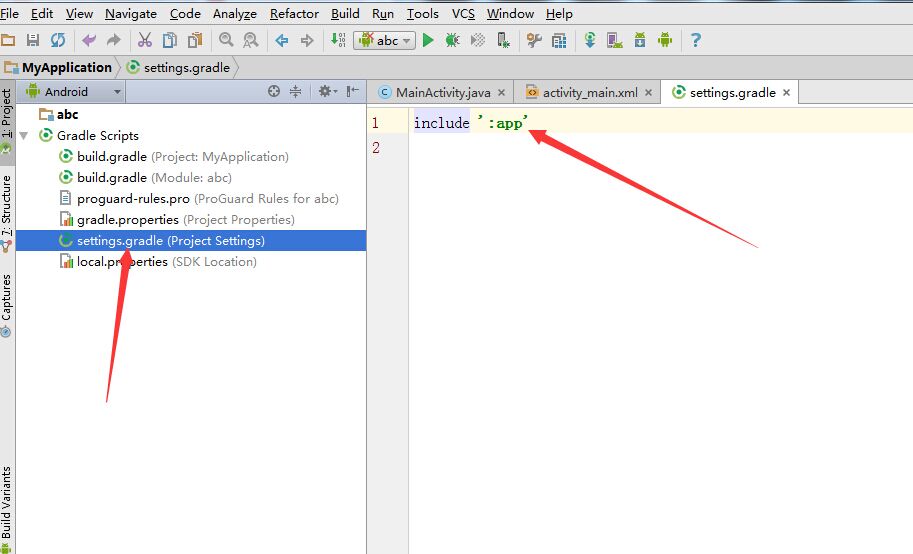The width and height of the screenshot is (913, 554).
Task: Click the Help question mark icon
Action: click(x=695, y=40)
